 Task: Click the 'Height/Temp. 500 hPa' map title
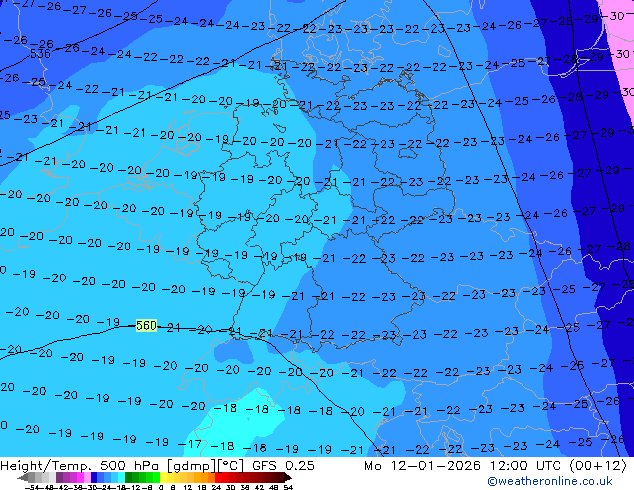pyautogui.click(x=81, y=465)
